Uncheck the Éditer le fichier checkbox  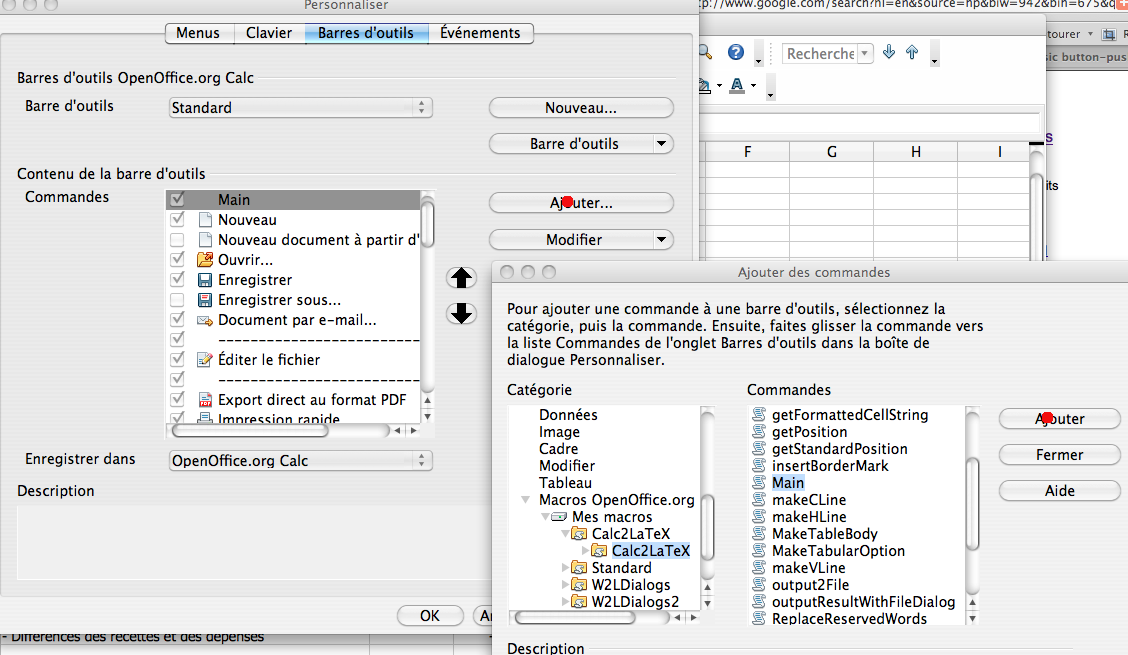click(x=177, y=360)
